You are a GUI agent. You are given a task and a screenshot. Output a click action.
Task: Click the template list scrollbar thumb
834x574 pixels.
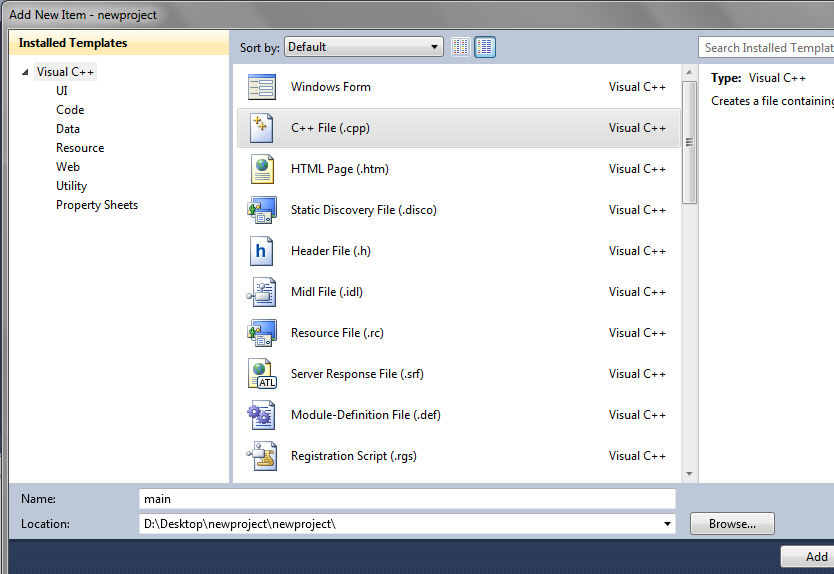(x=689, y=142)
